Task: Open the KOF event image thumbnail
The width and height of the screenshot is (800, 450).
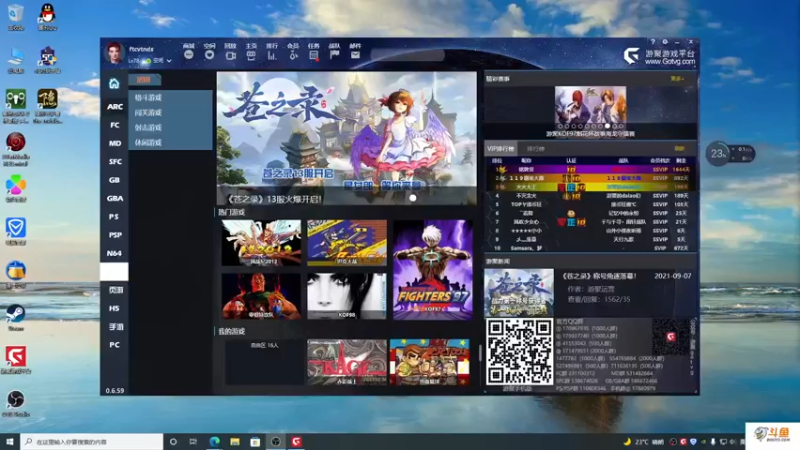Action: 590,105
